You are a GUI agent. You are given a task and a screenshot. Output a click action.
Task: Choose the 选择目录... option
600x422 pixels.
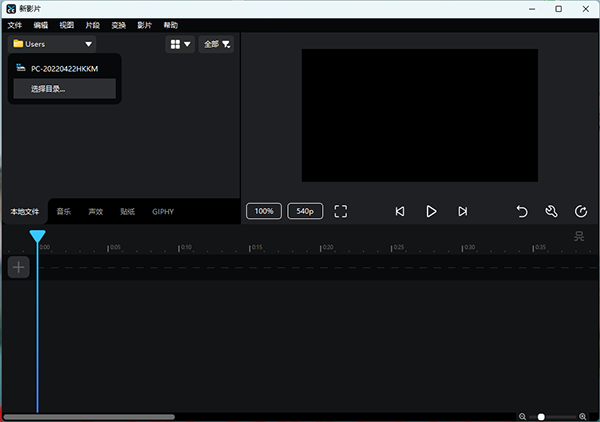click(x=64, y=89)
